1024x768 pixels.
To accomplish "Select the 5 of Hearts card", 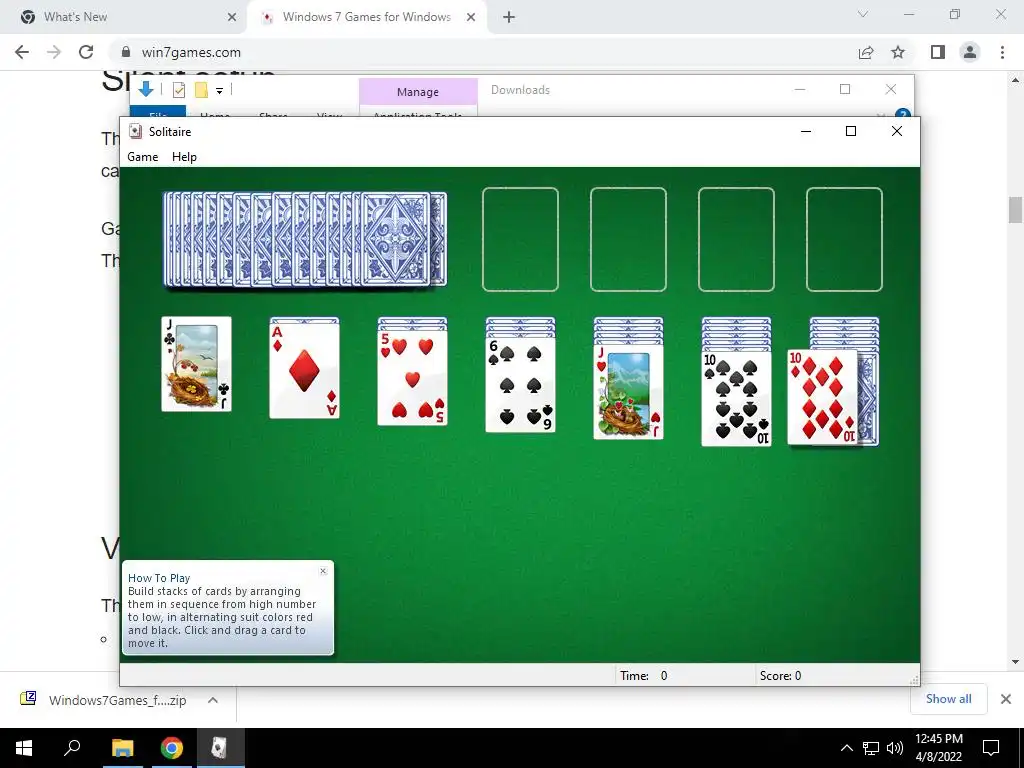I will coord(412,378).
